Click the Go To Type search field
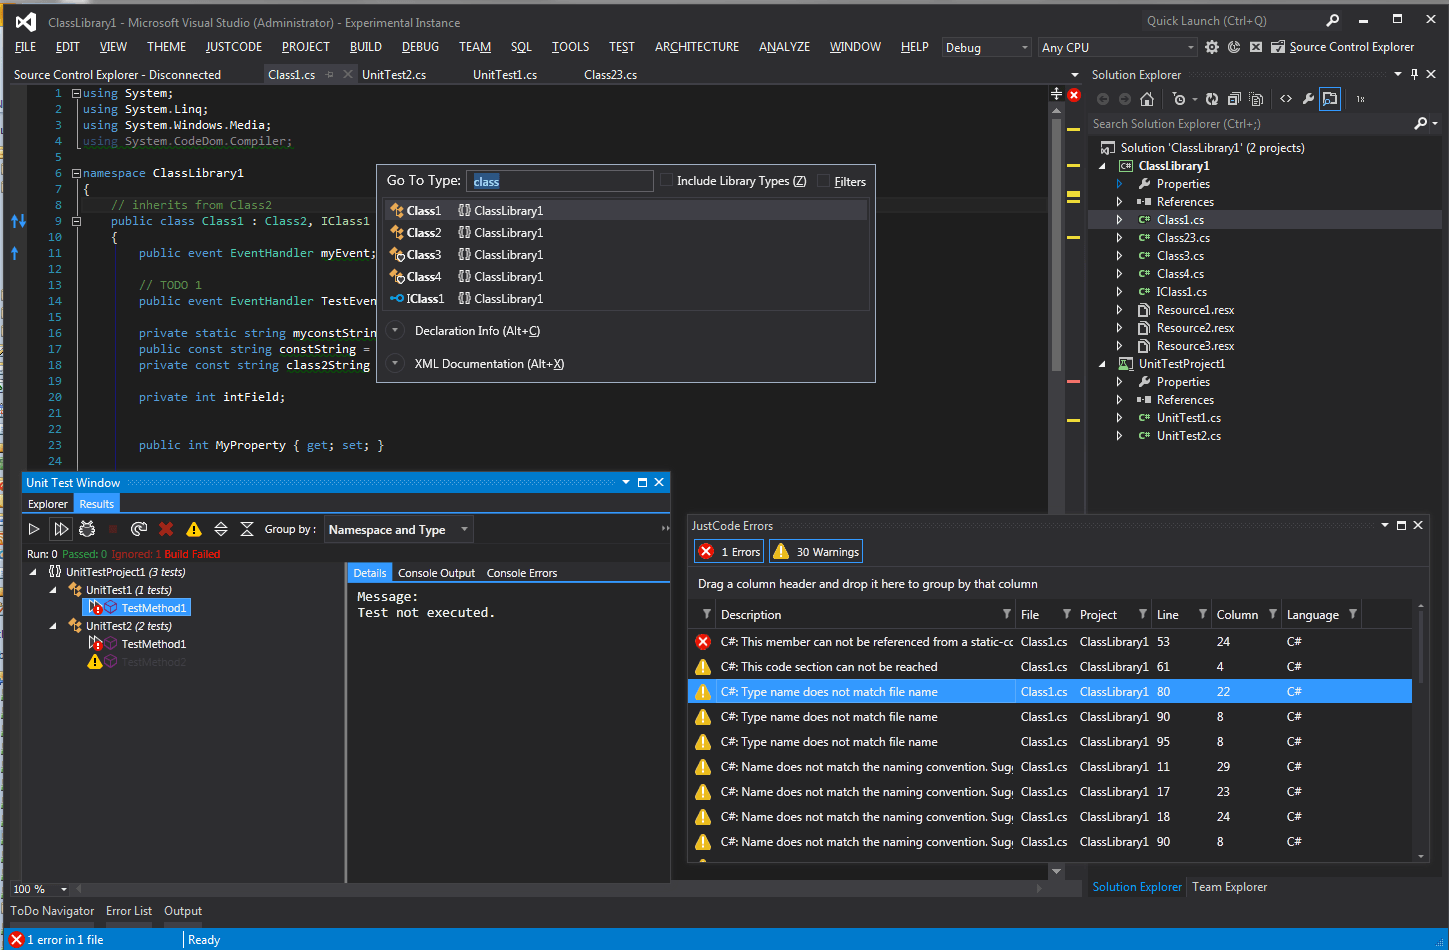Image resolution: width=1449 pixels, height=950 pixels. click(560, 181)
